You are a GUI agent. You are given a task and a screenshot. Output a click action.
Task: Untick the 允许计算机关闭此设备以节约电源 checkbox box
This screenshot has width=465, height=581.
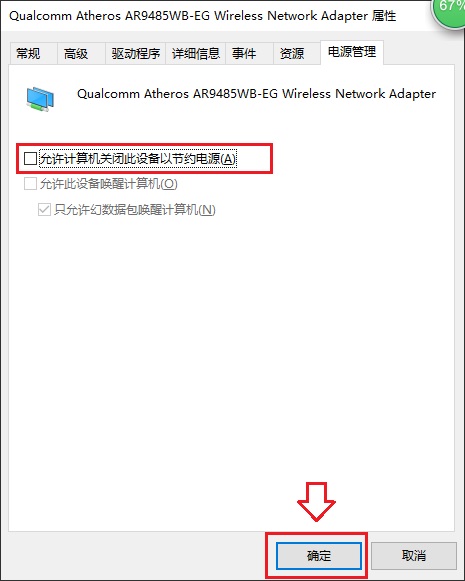pos(30,159)
